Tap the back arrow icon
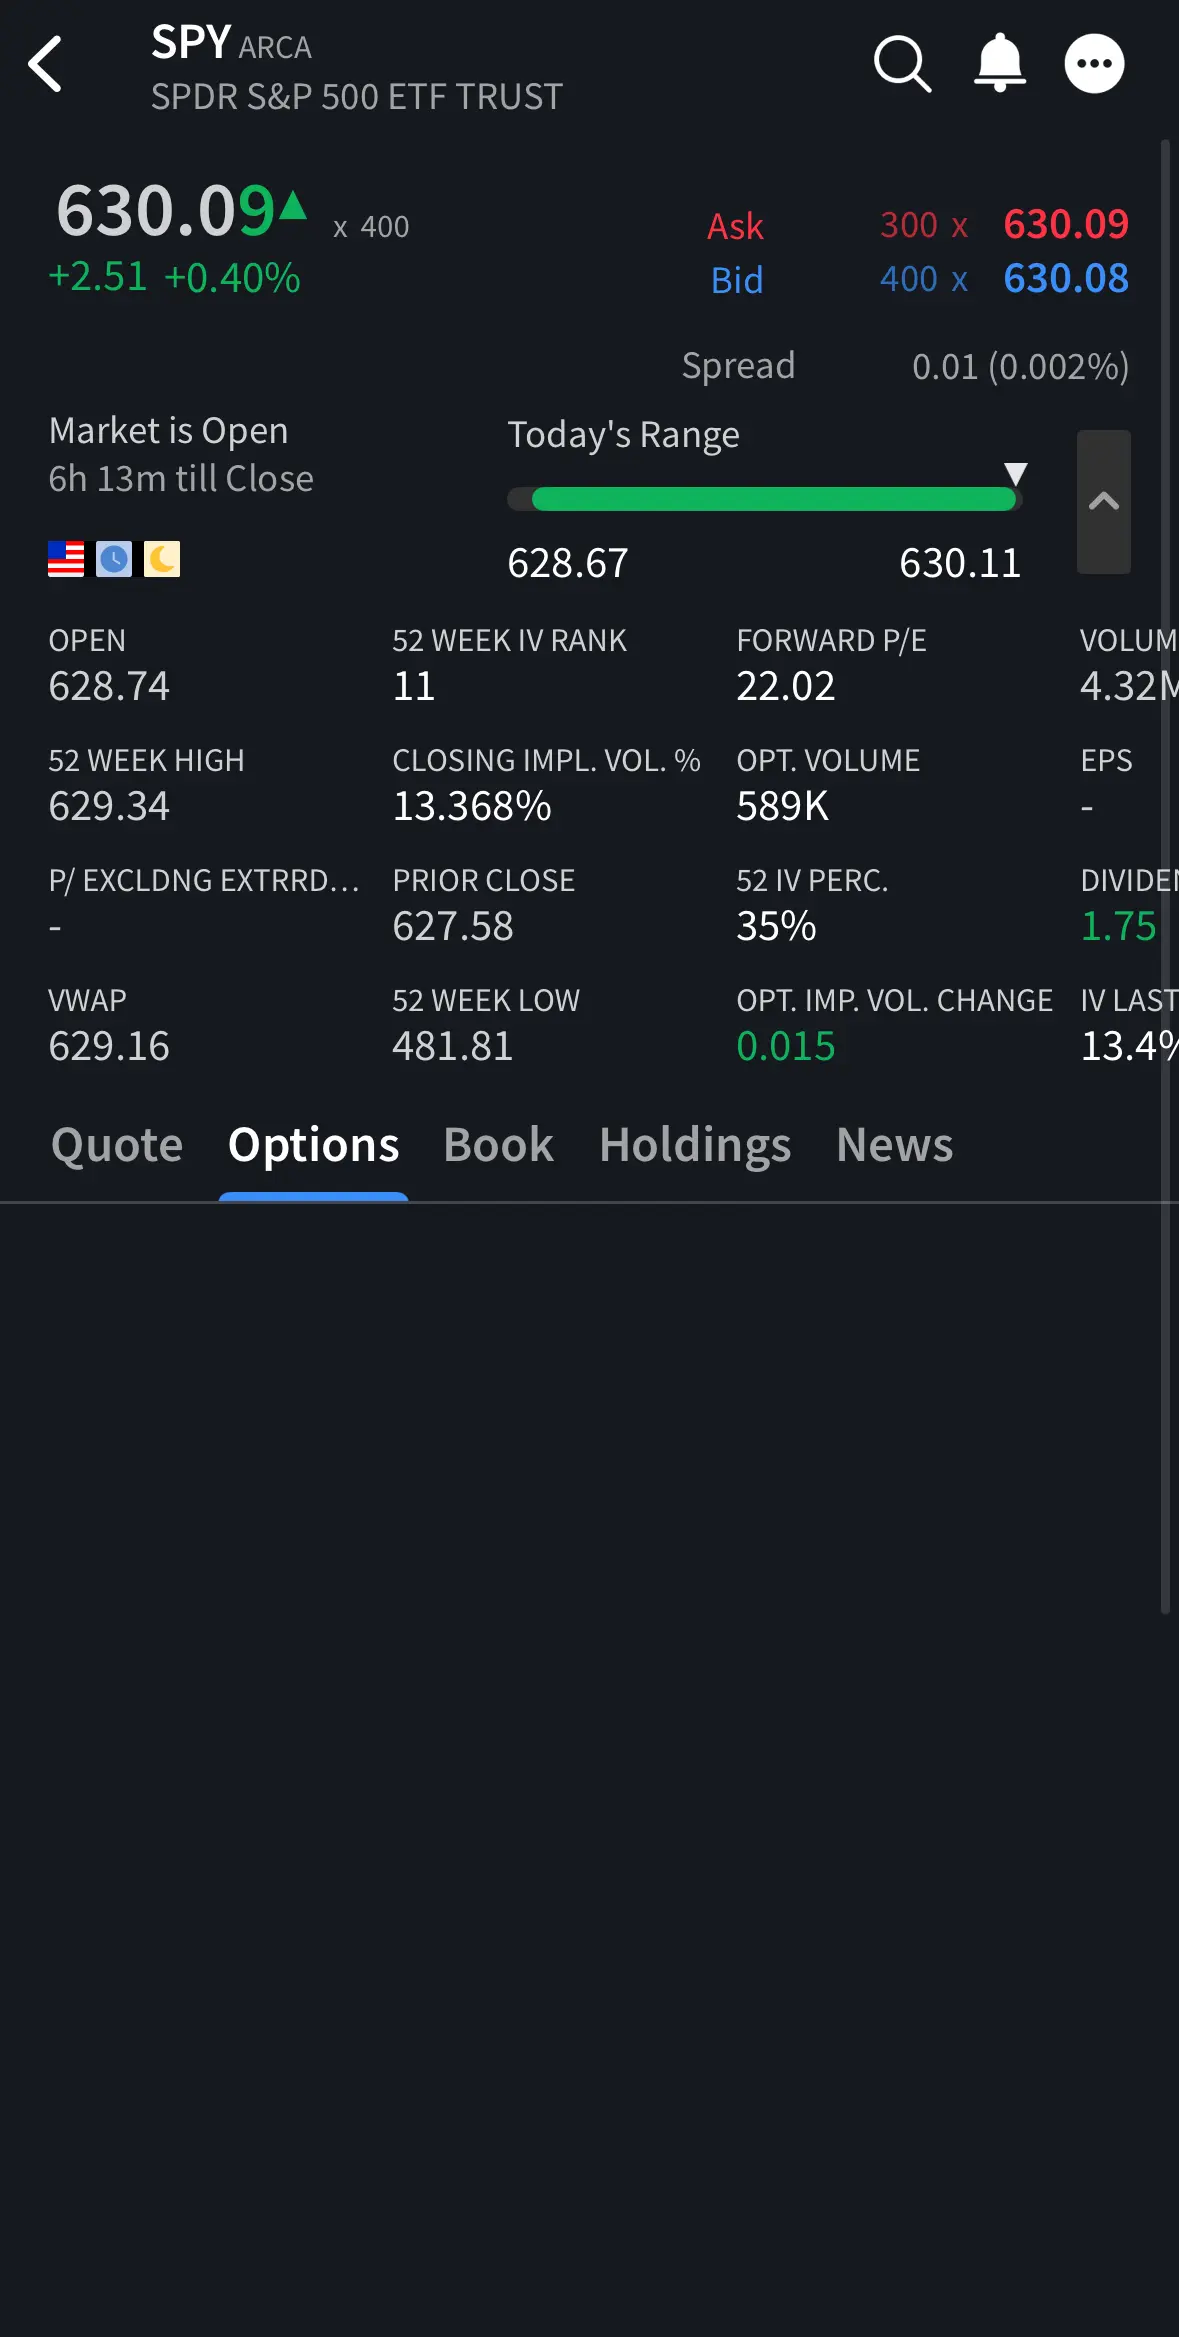This screenshot has width=1179, height=2337. coord(45,64)
